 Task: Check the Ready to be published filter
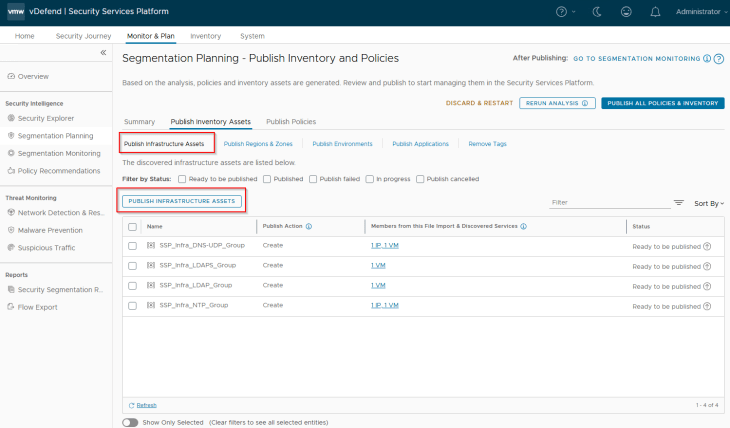point(182,179)
